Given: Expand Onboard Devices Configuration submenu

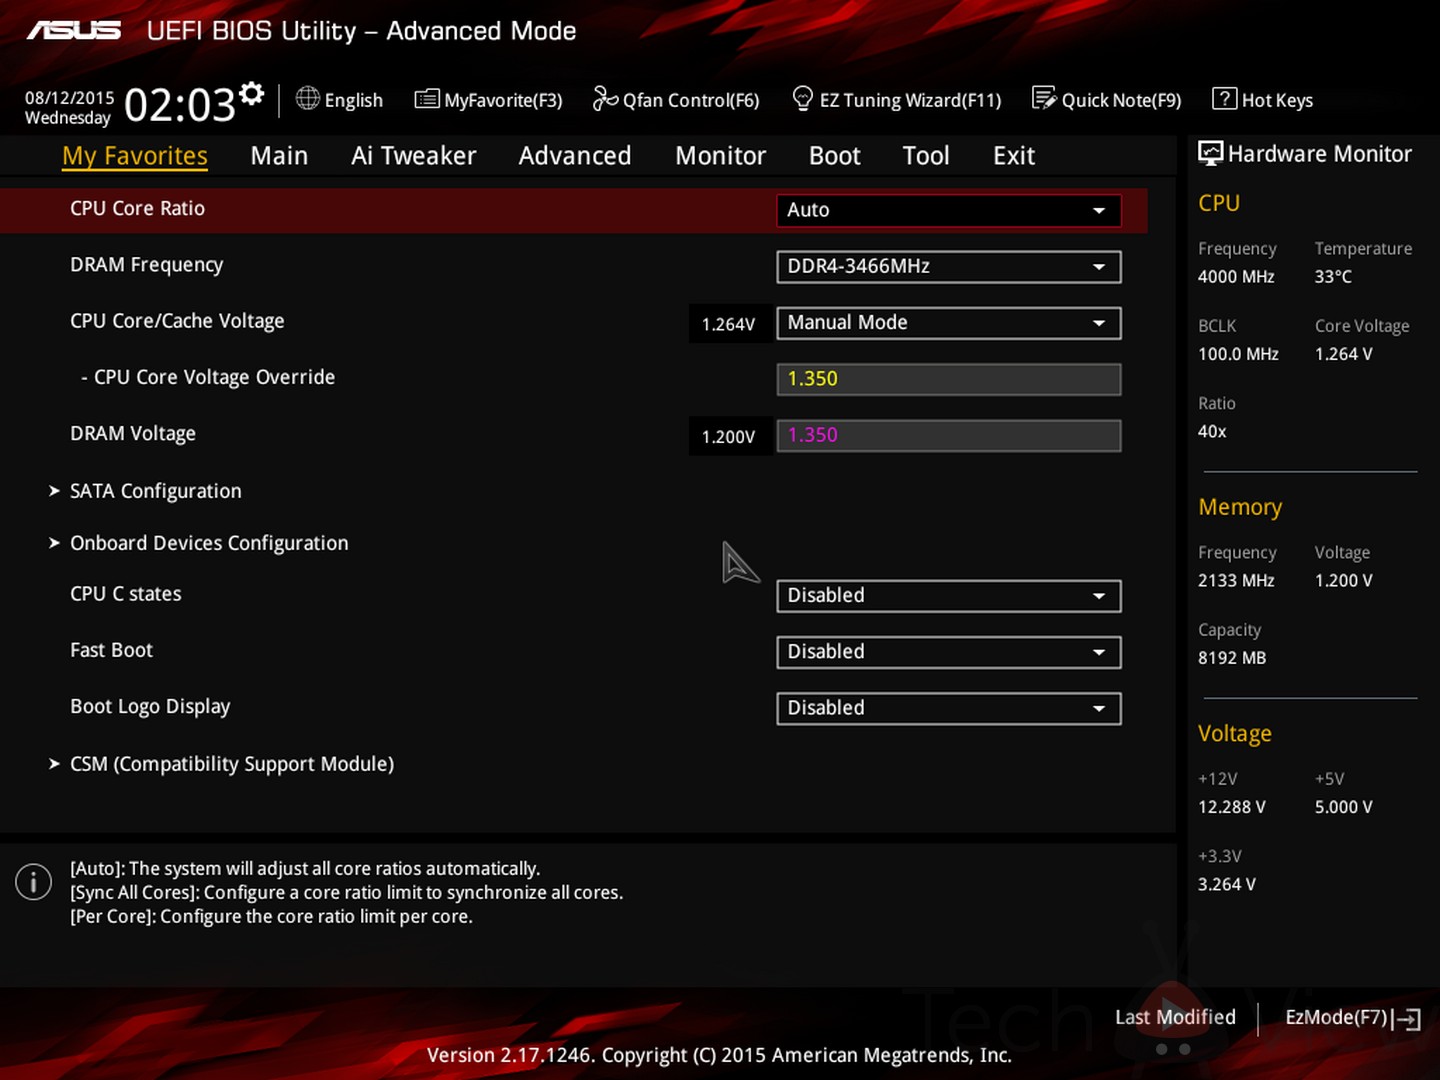Looking at the screenshot, I should coord(209,543).
